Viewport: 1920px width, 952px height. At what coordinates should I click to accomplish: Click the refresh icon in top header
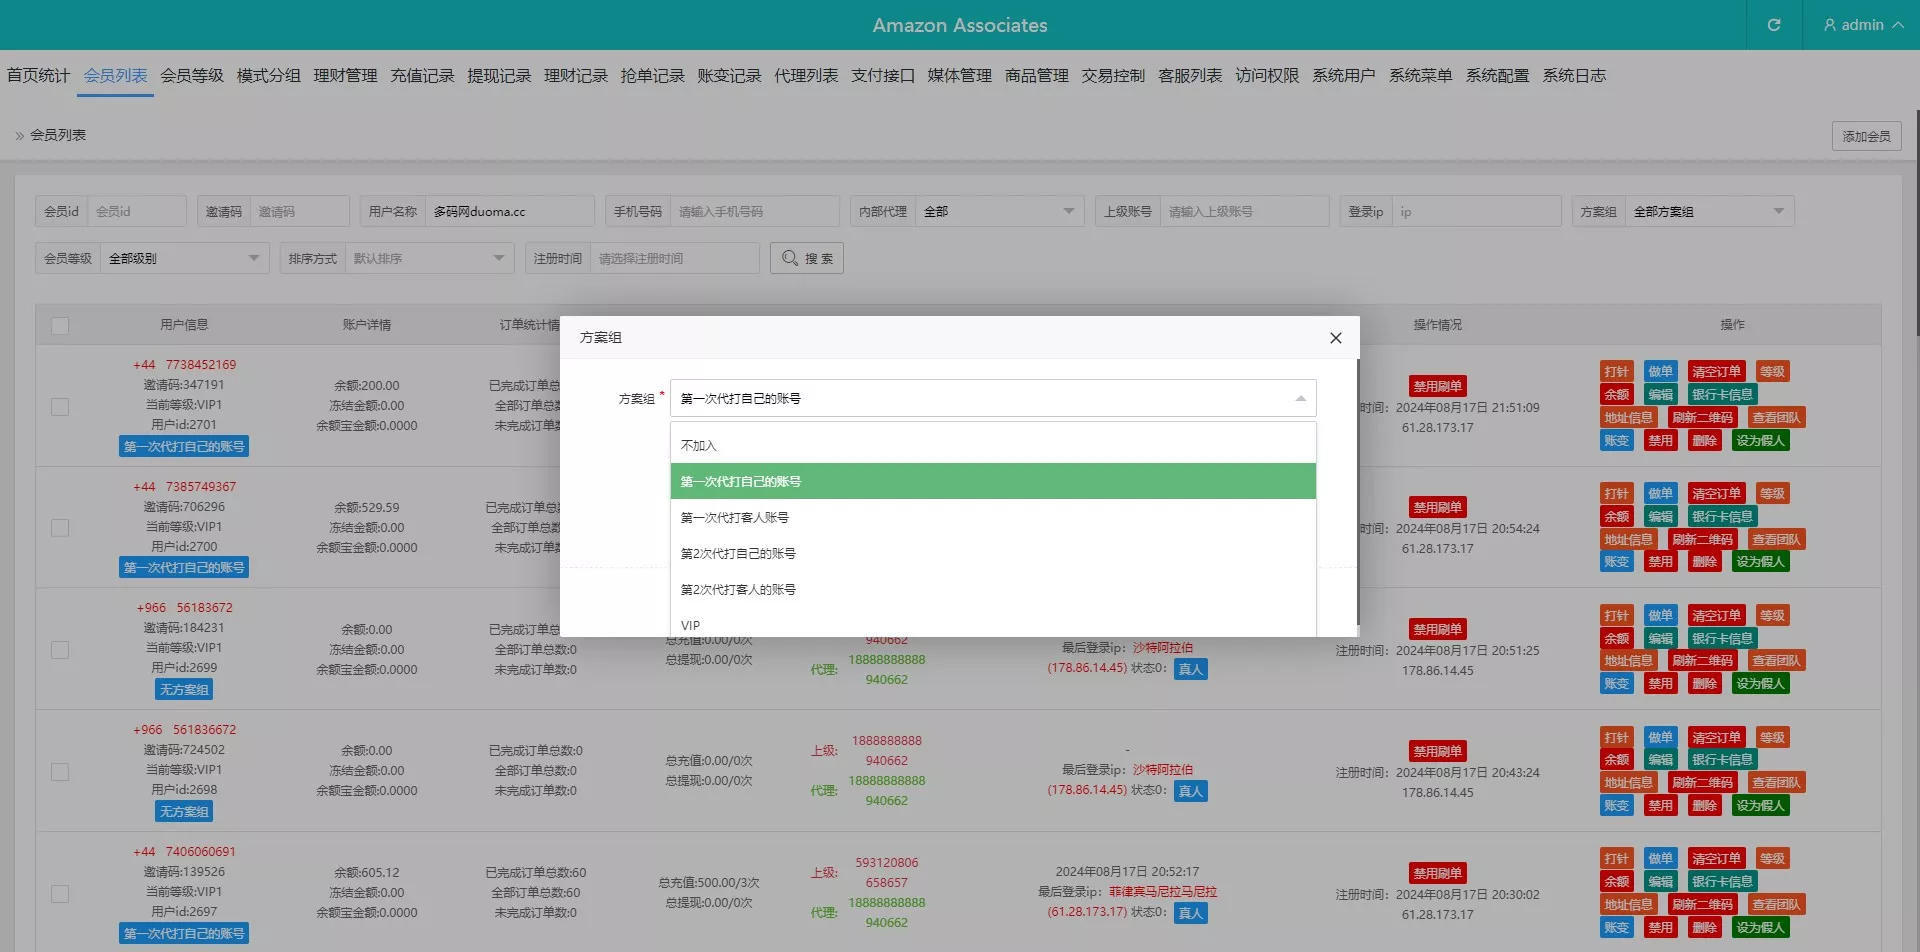pyautogui.click(x=1773, y=25)
